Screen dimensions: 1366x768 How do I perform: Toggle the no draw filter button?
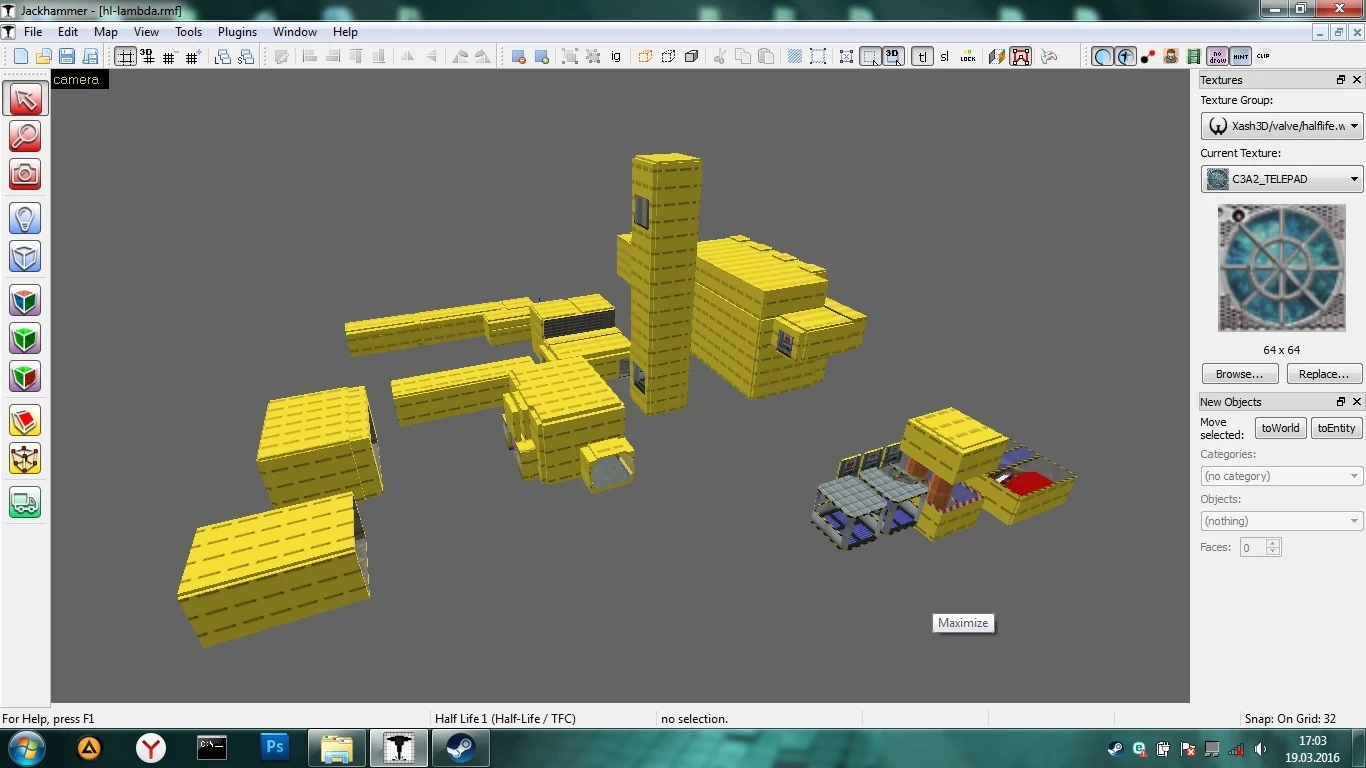(x=1217, y=57)
